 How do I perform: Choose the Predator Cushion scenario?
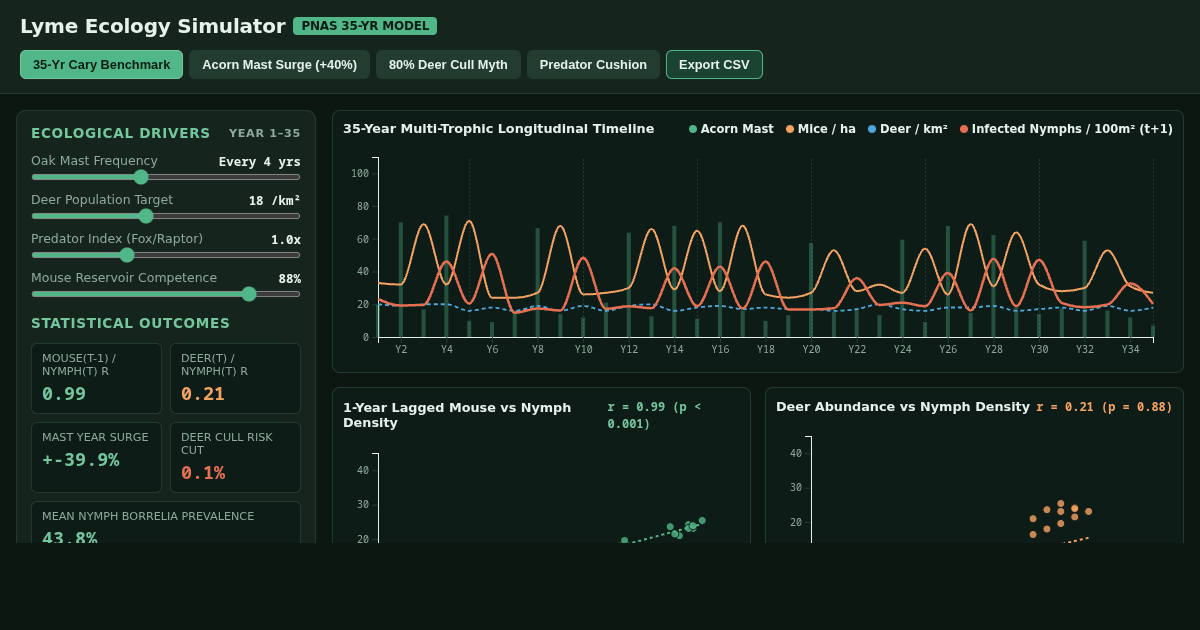coord(593,65)
